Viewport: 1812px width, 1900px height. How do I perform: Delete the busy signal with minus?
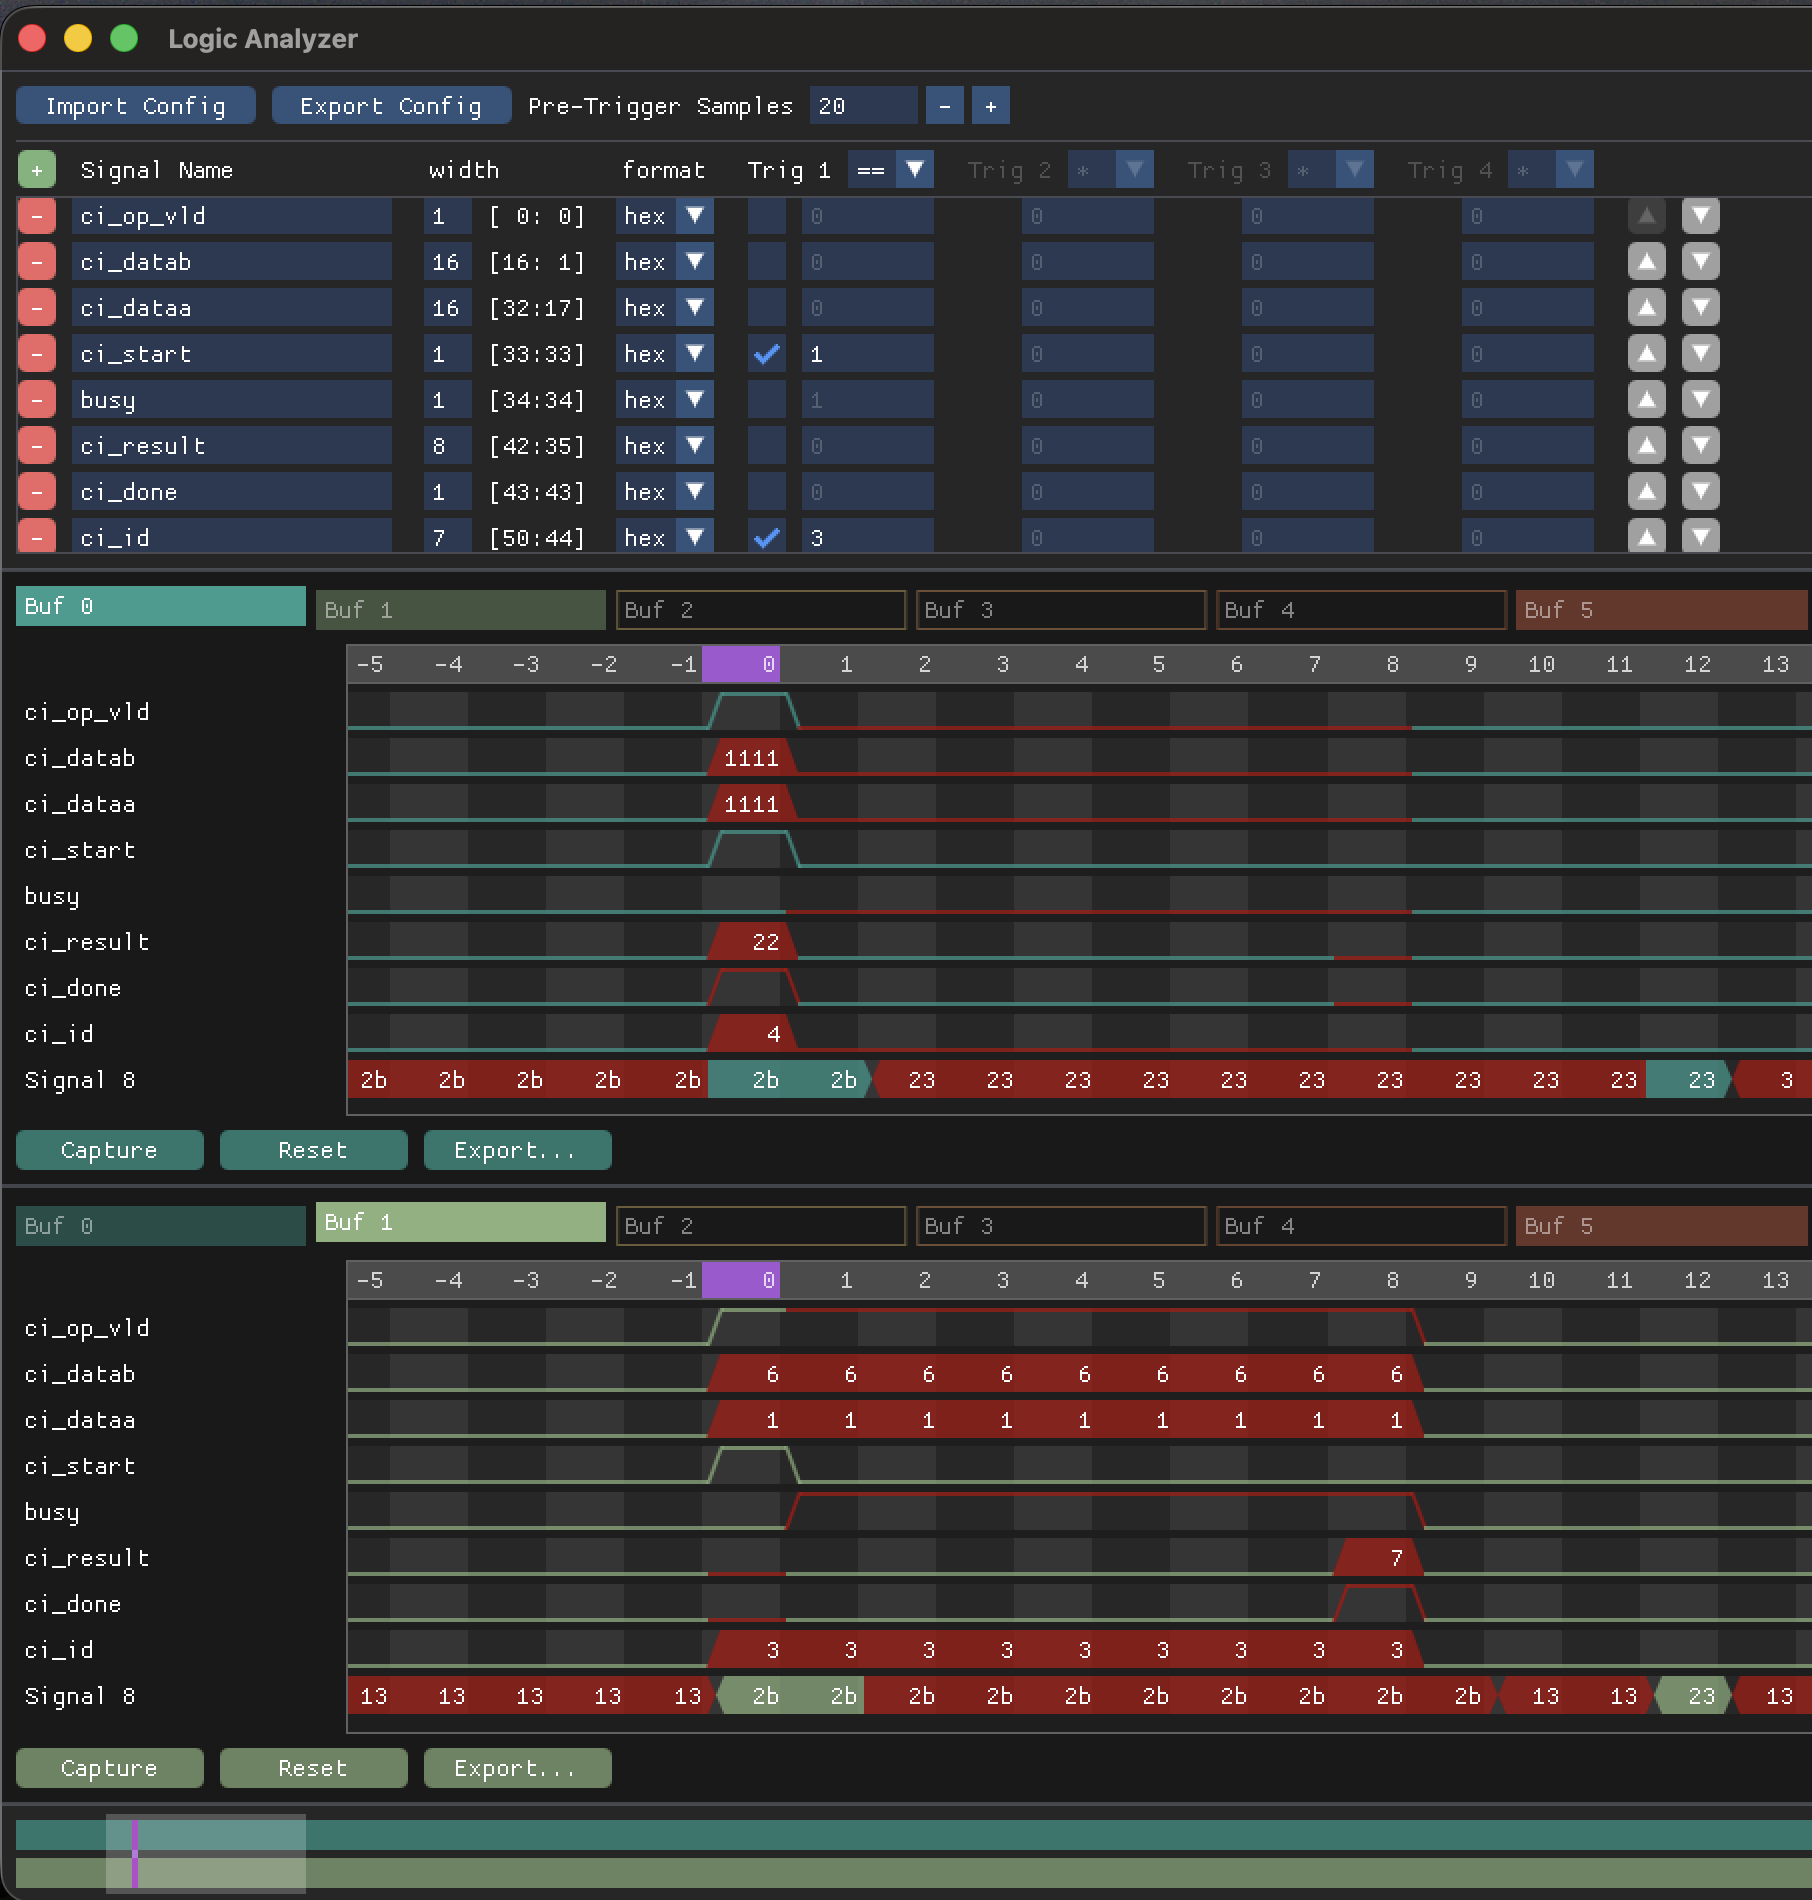(37, 400)
